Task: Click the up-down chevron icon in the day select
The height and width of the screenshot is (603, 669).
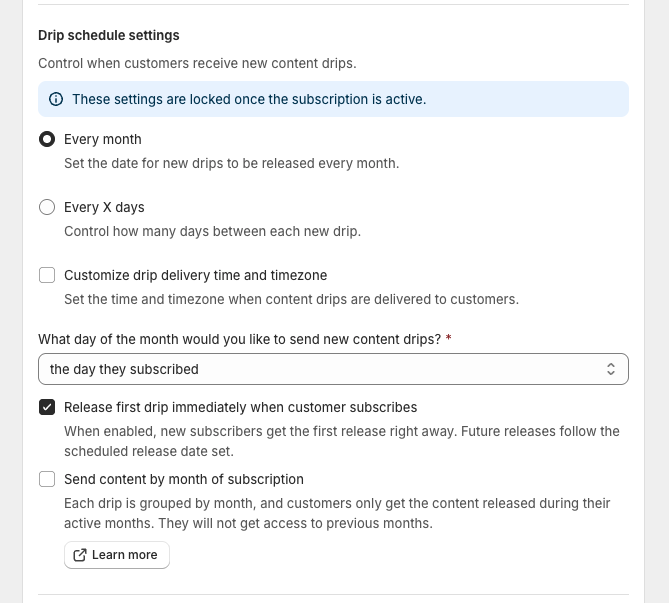Action: click(611, 369)
